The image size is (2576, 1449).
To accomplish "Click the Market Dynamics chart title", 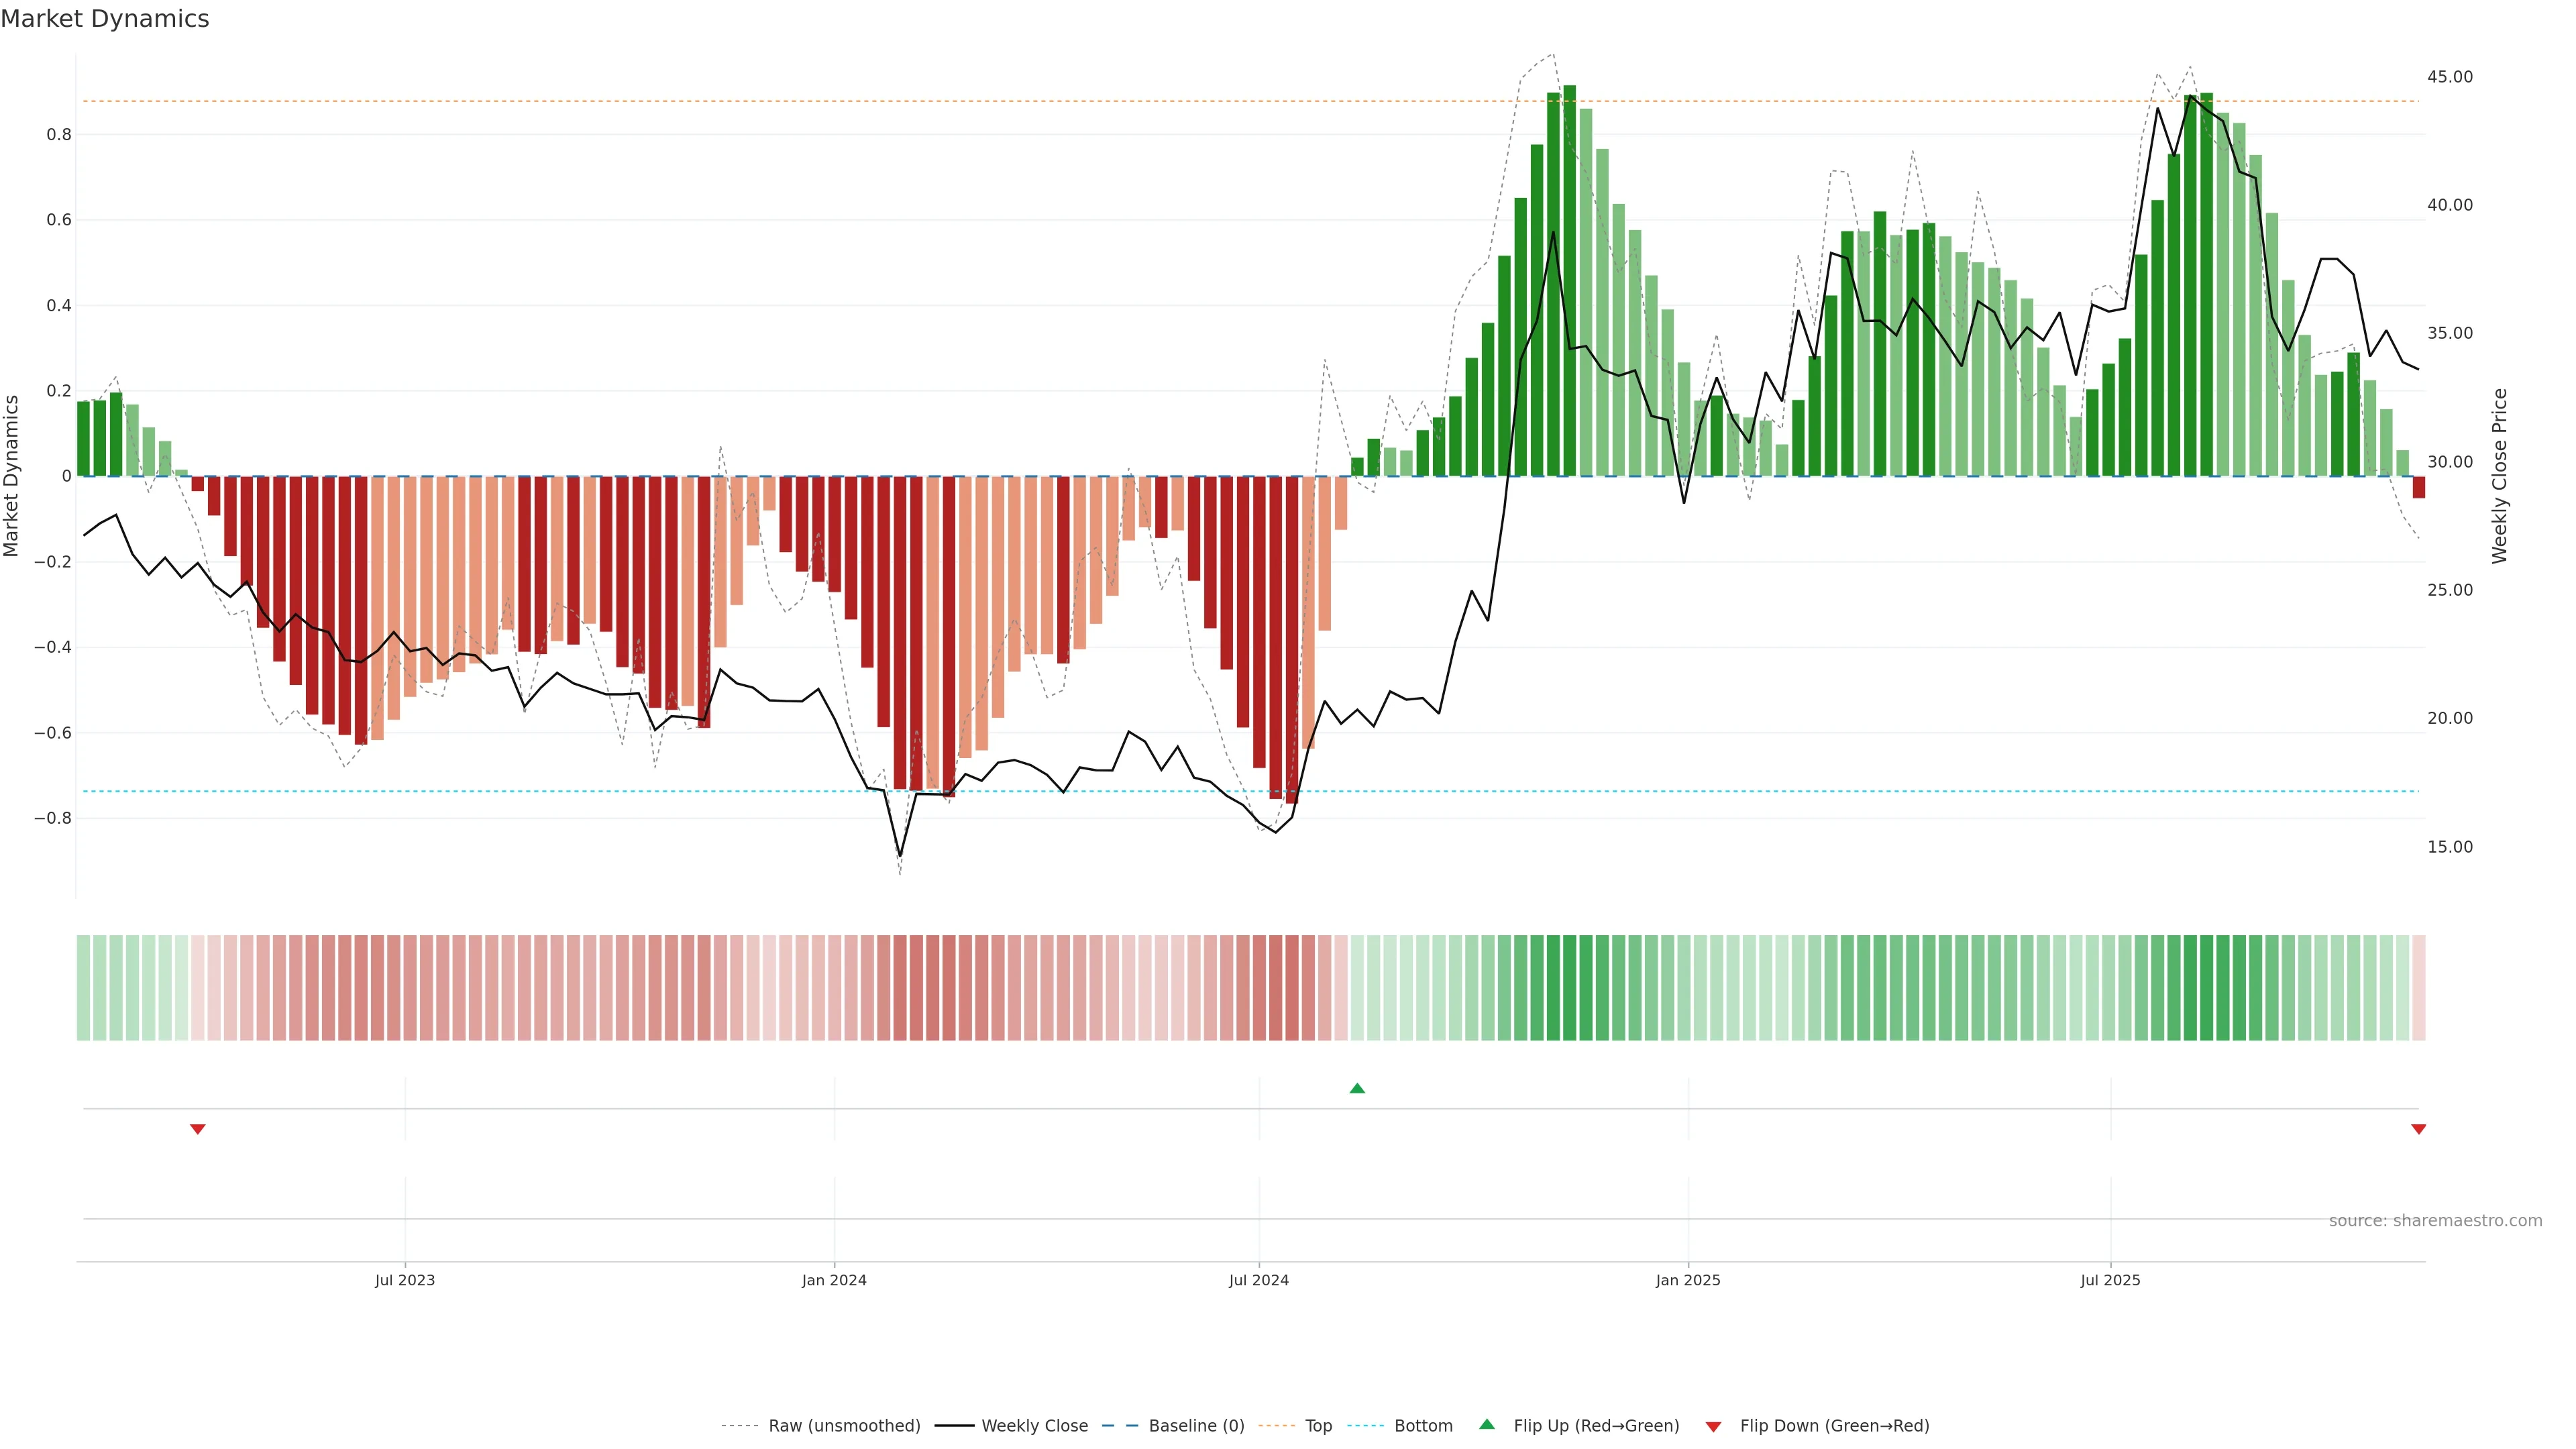I will tap(105, 19).
